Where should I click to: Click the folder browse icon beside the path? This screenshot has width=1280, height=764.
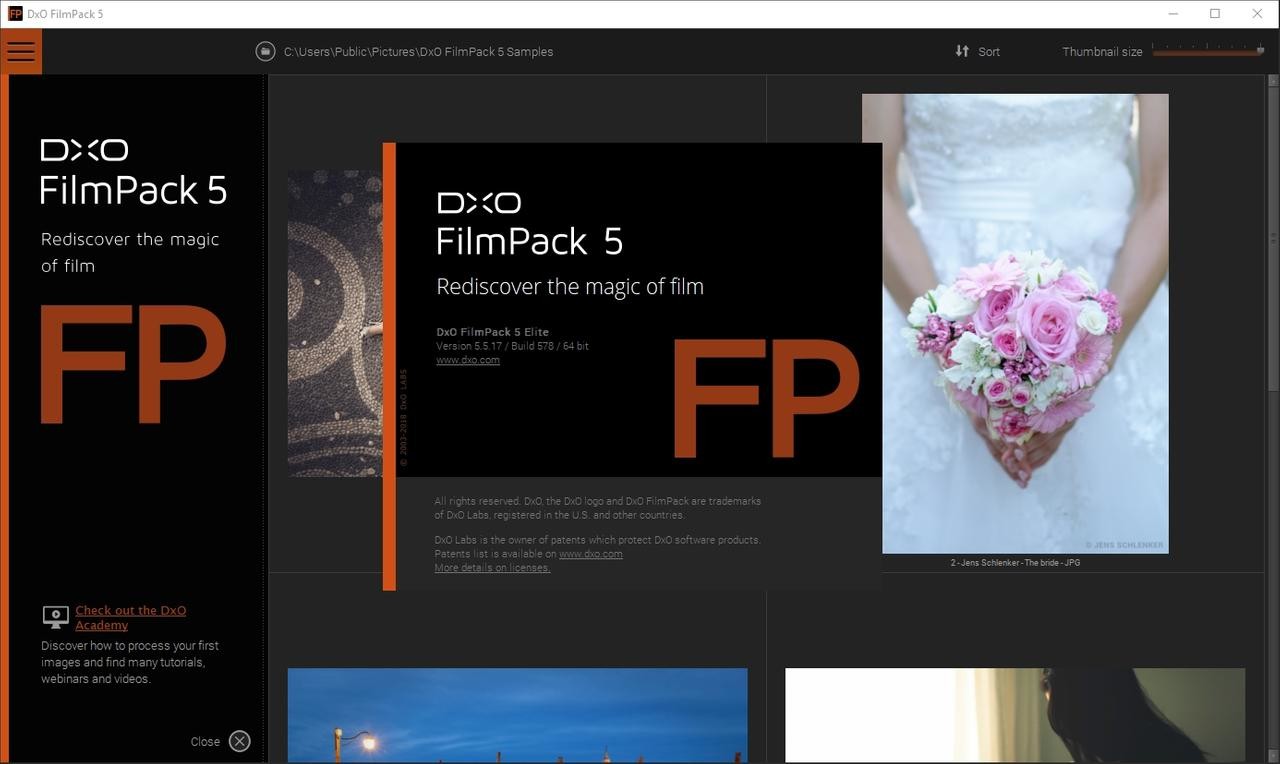[265, 51]
